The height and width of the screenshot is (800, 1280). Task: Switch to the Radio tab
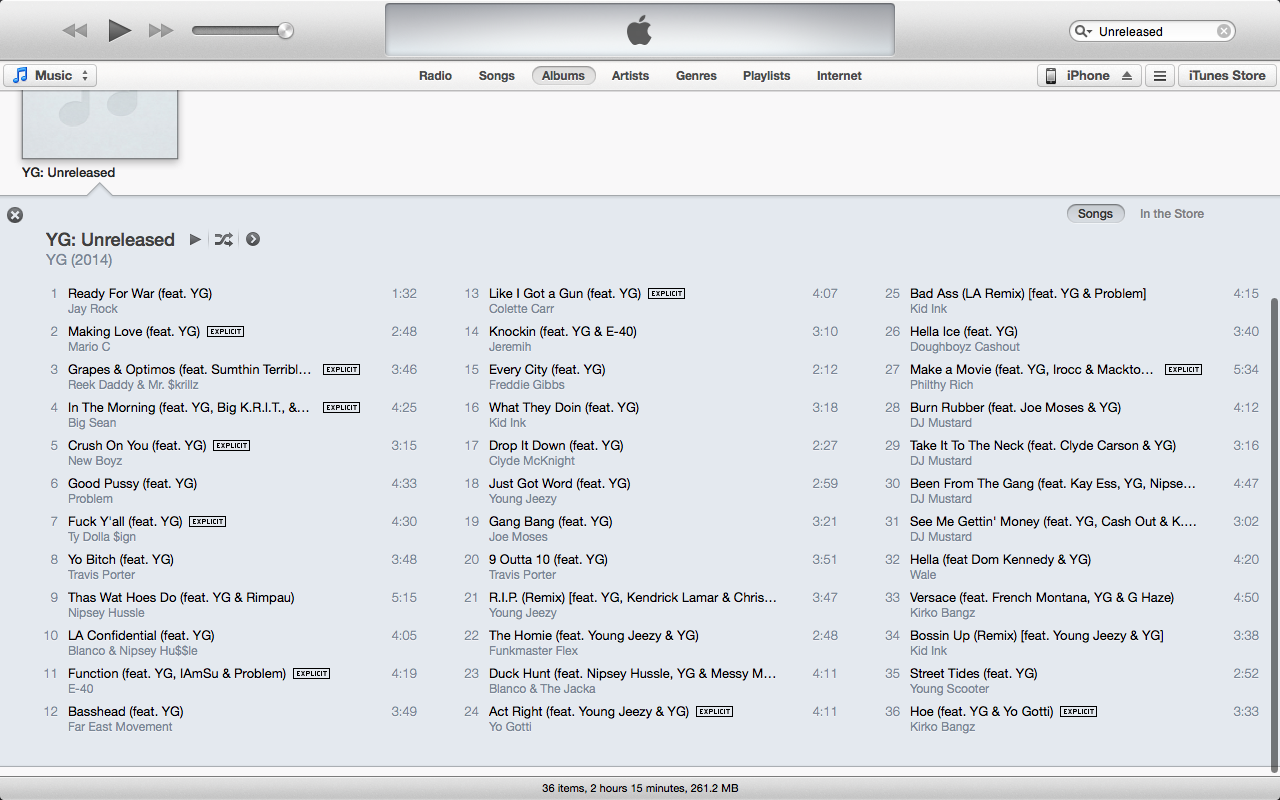coord(435,75)
